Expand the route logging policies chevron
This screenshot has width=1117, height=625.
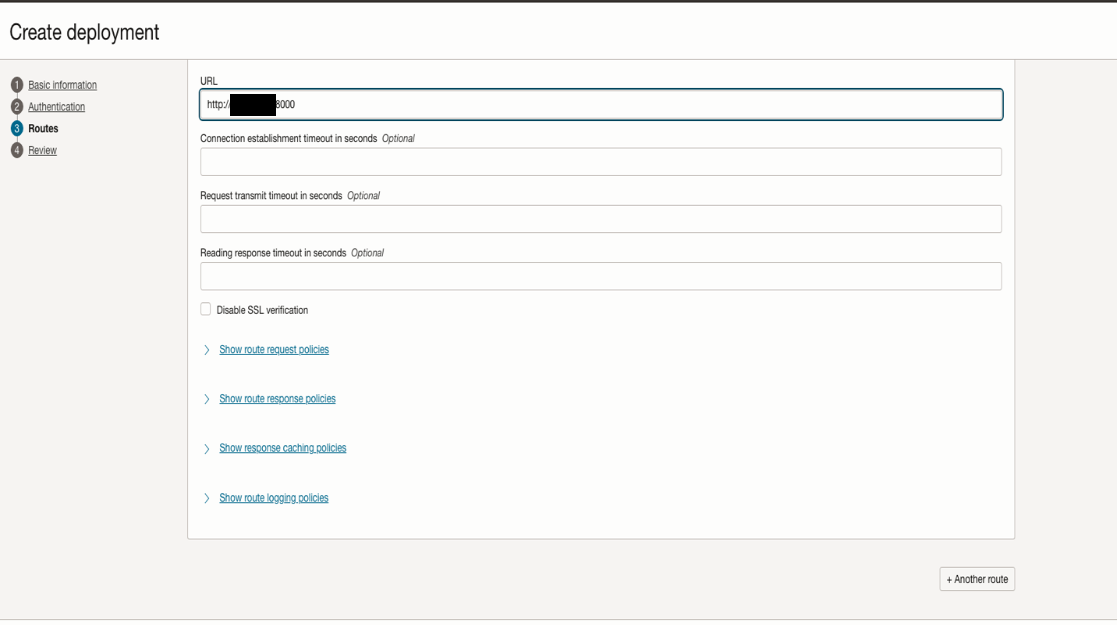pyautogui.click(x=204, y=497)
